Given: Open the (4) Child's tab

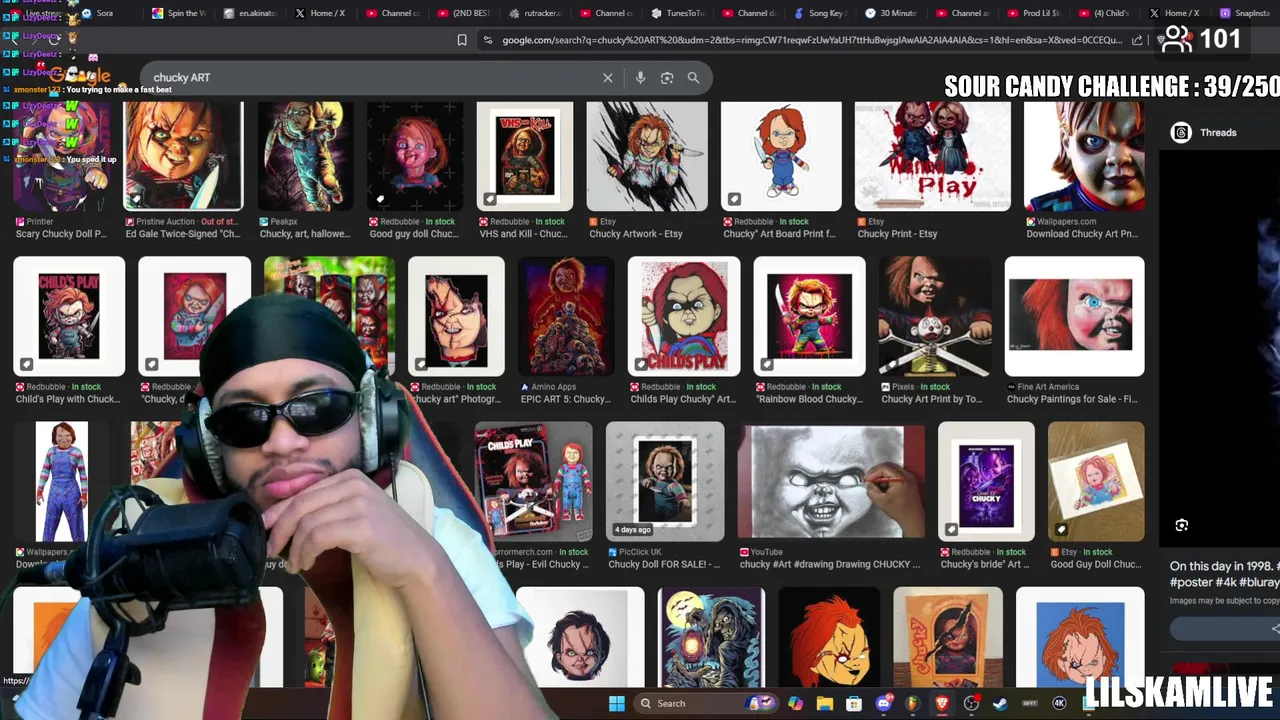Looking at the screenshot, I should [x=1105, y=13].
